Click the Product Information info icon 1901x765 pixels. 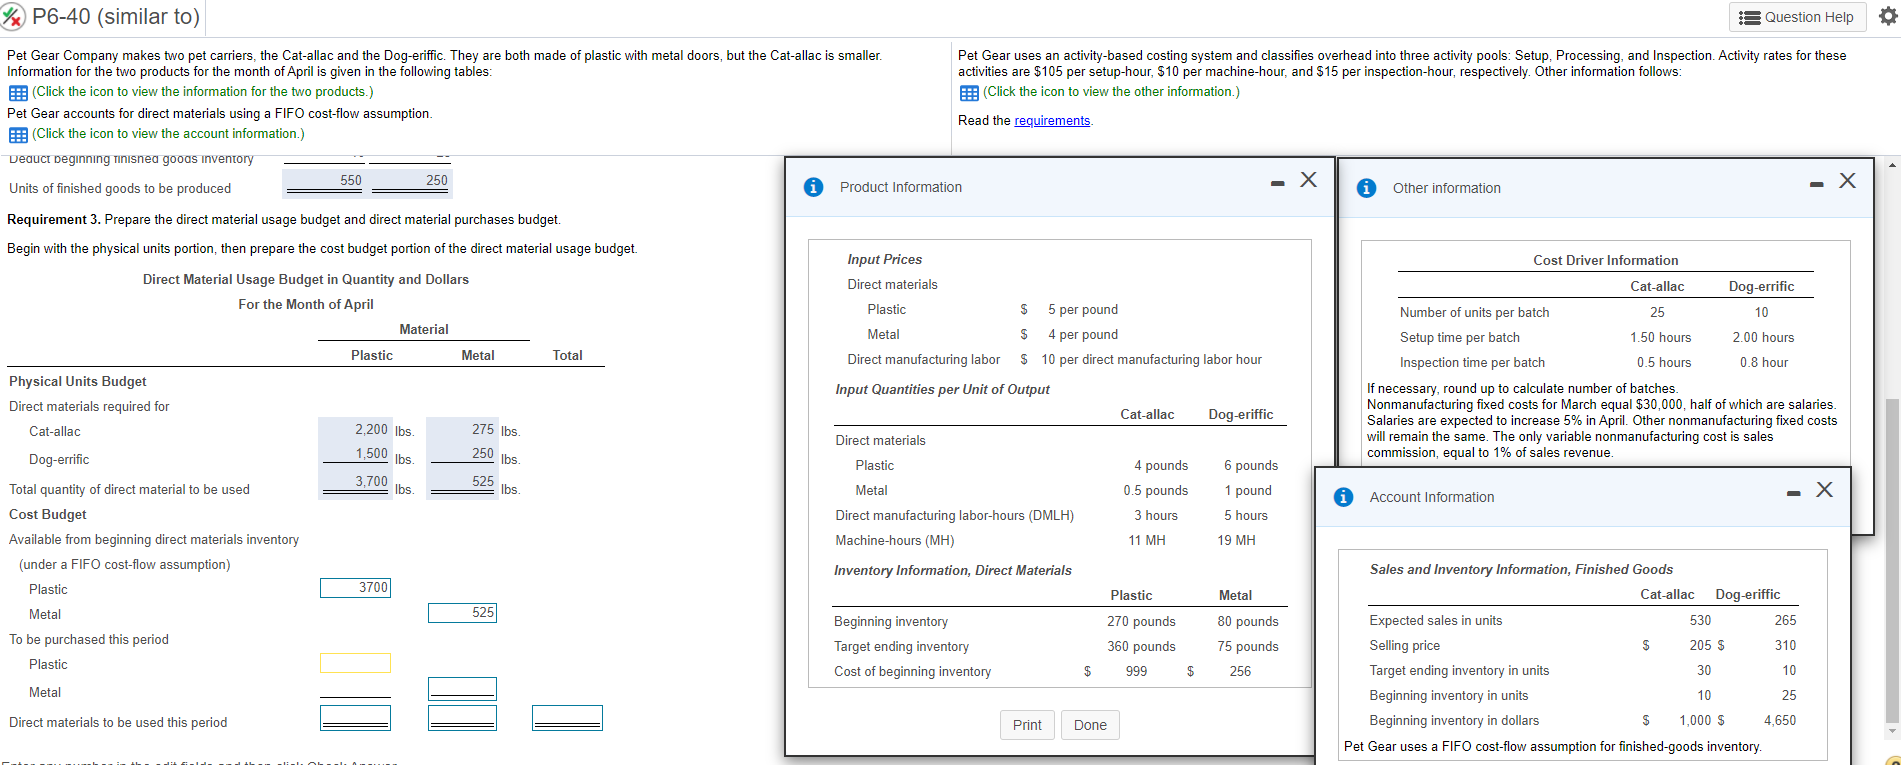click(814, 187)
